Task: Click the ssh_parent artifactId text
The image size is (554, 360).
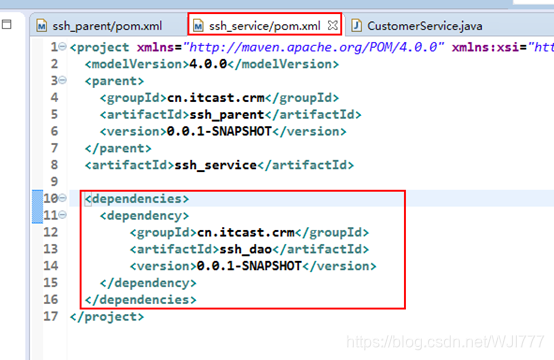Action: (227, 114)
